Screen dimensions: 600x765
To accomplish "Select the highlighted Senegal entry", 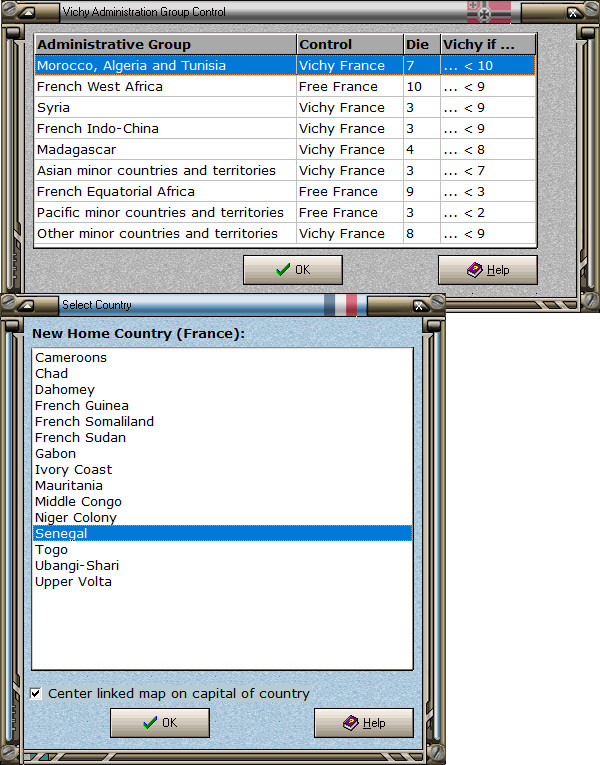I will [222, 533].
